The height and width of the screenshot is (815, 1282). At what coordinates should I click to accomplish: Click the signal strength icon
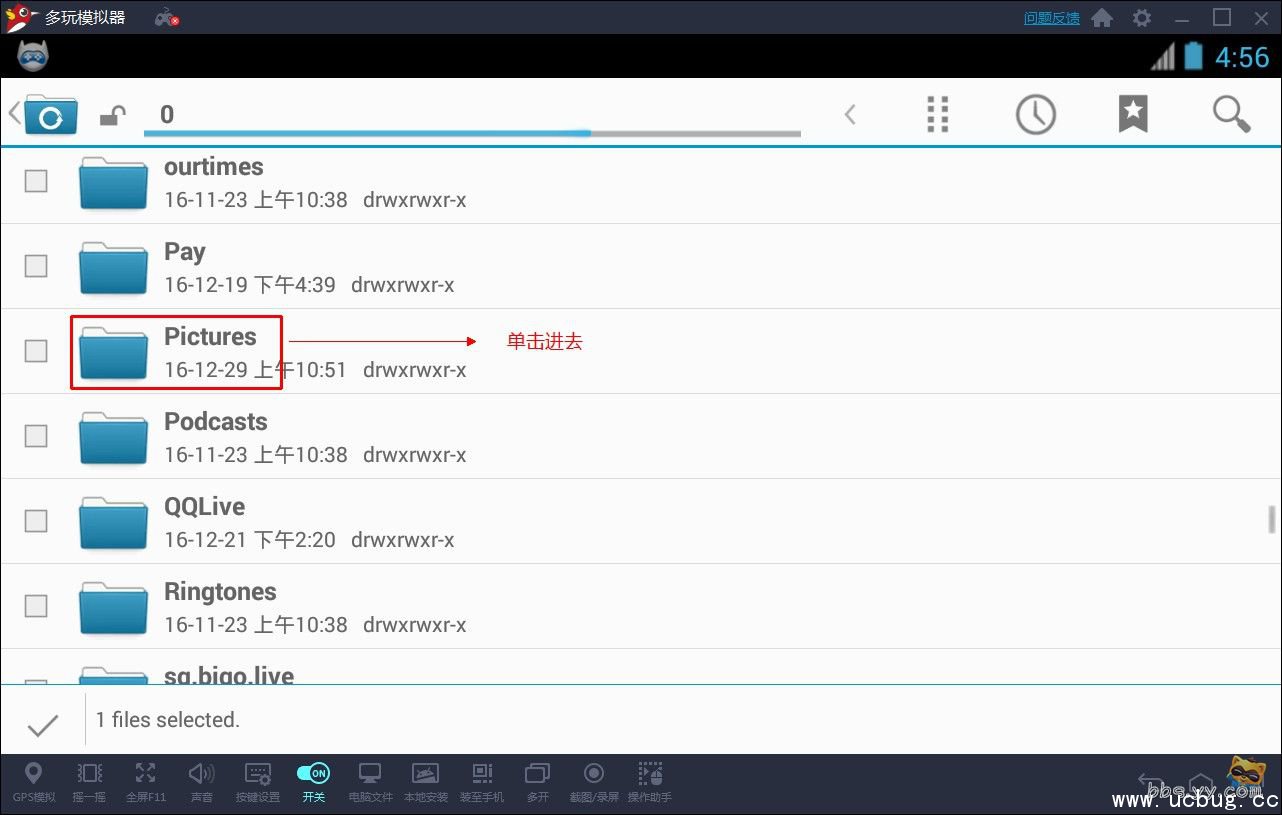point(1162,57)
